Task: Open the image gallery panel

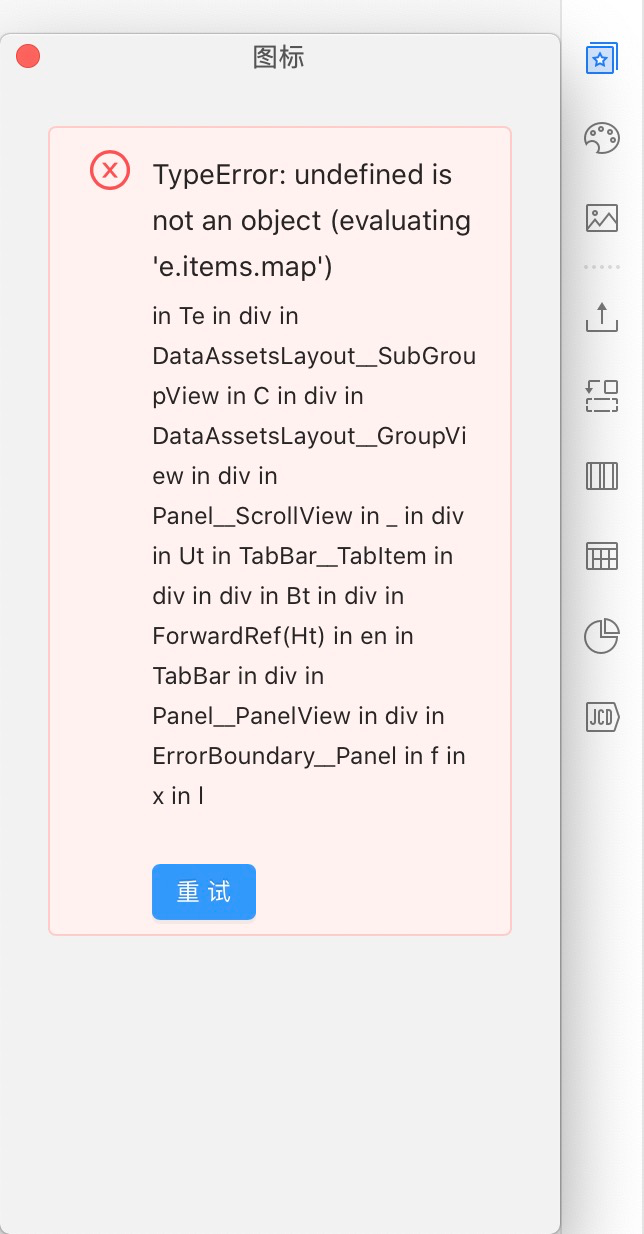Action: pos(601,217)
